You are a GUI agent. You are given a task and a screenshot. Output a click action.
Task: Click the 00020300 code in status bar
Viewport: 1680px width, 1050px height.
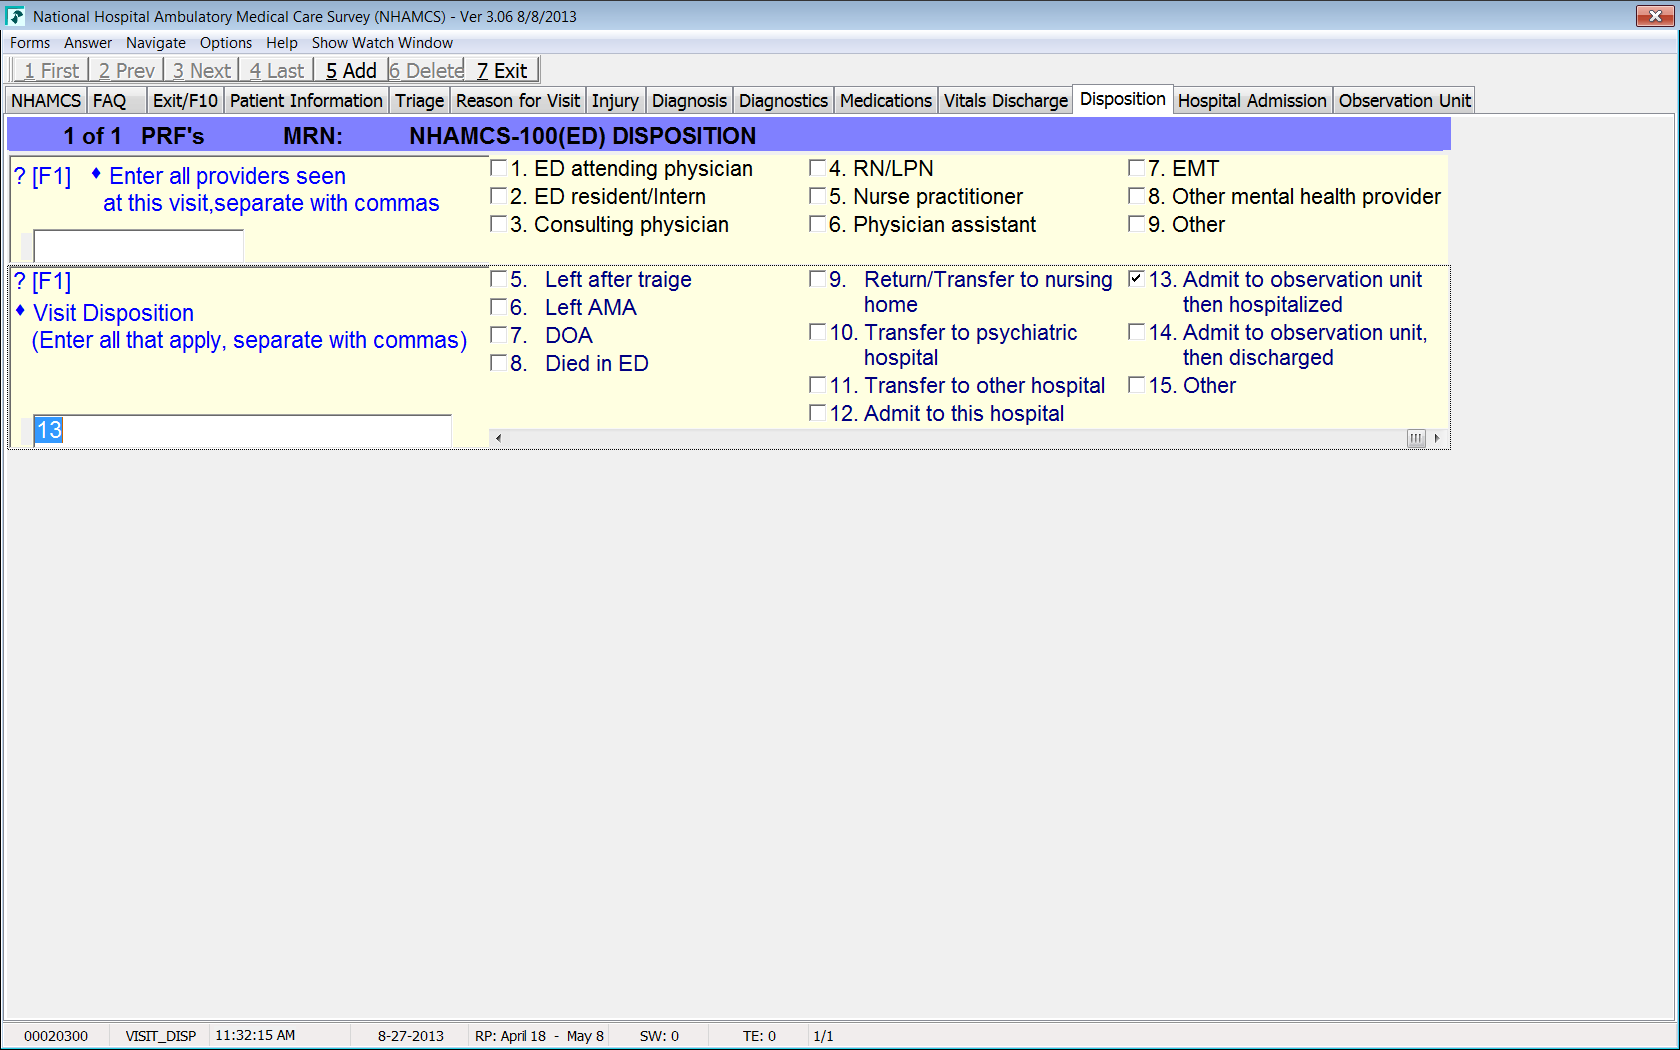56,1036
